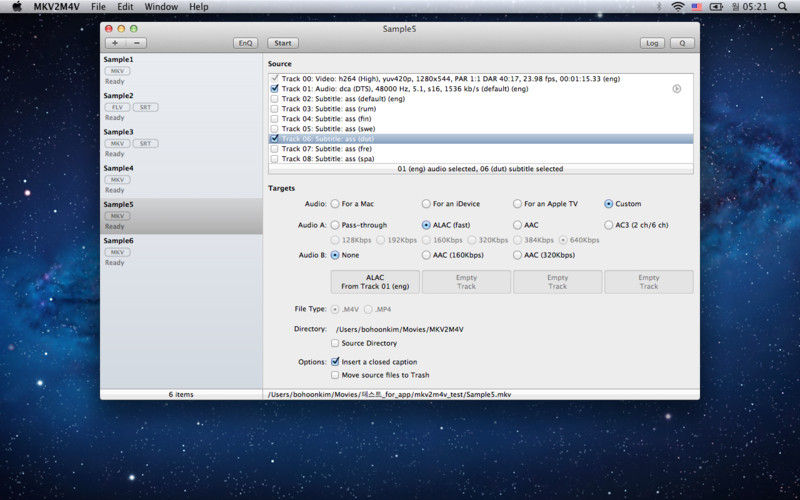Check Track 05 Subtitle ass (swe)

(274, 129)
